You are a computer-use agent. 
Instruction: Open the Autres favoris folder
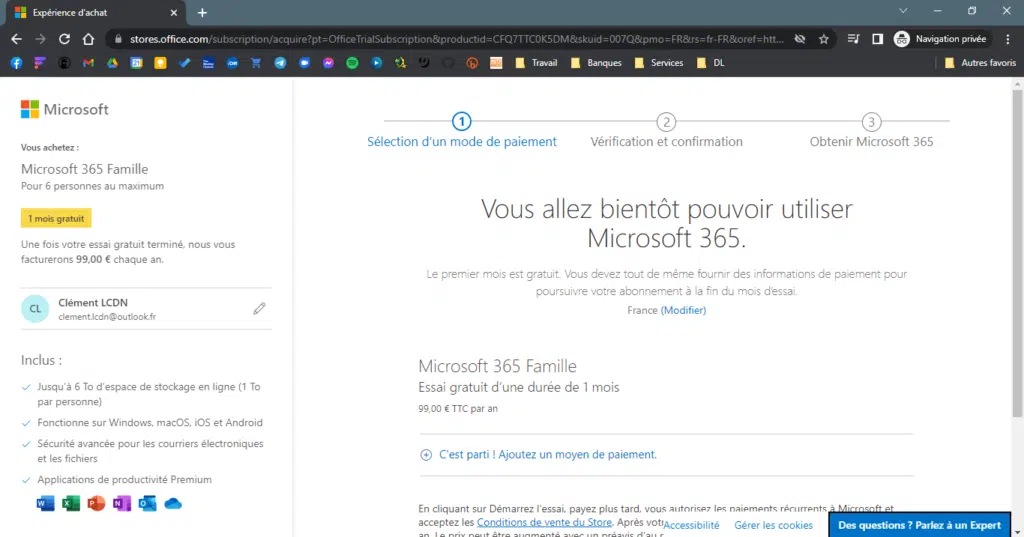tap(980, 63)
